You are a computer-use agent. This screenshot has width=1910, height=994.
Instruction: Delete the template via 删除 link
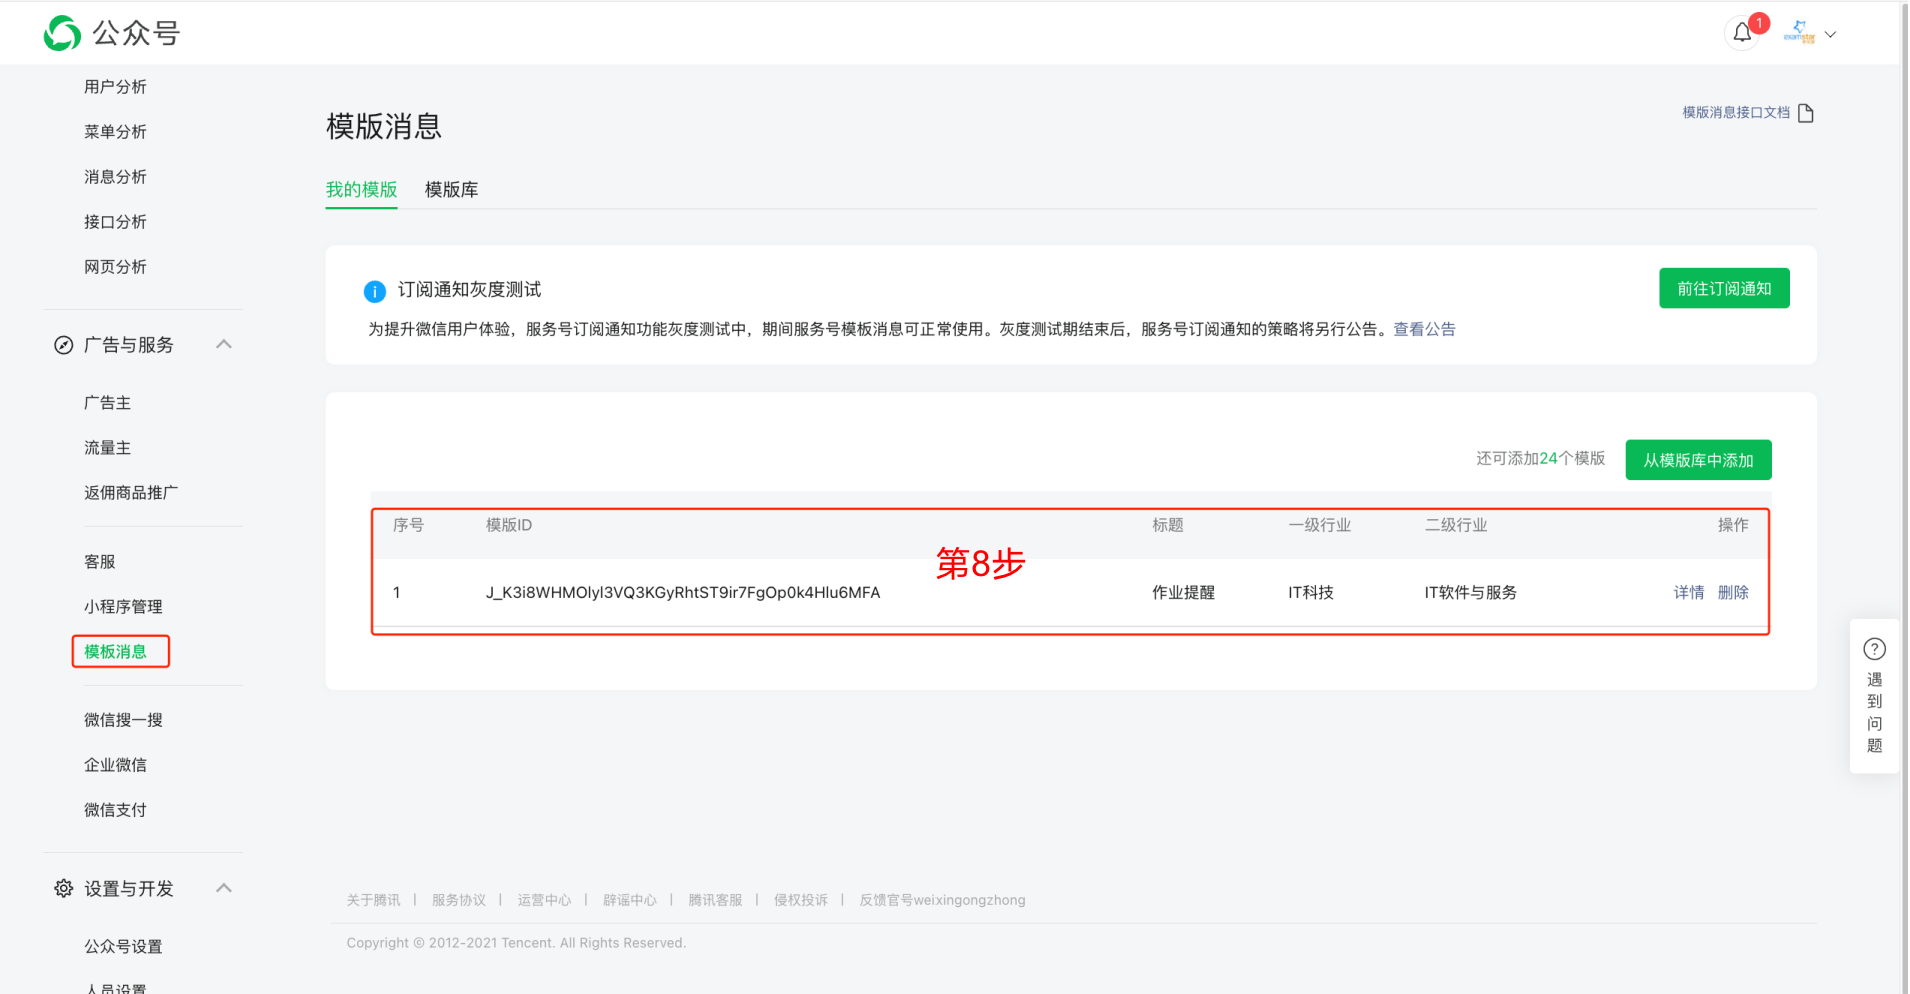coord(1734,592)
